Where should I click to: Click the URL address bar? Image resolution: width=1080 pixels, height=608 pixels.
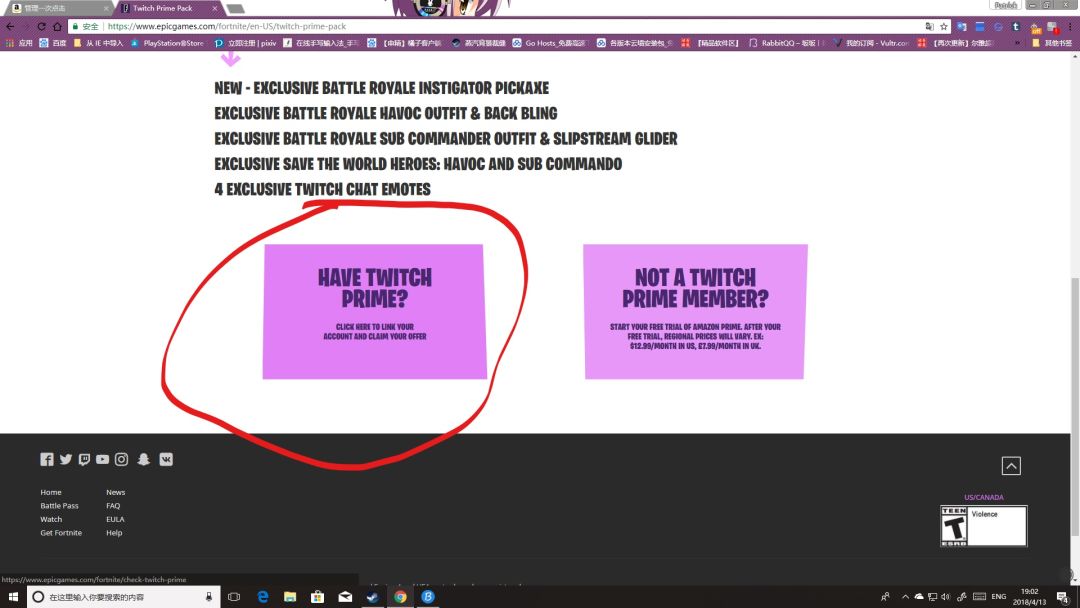pos(510,26)
